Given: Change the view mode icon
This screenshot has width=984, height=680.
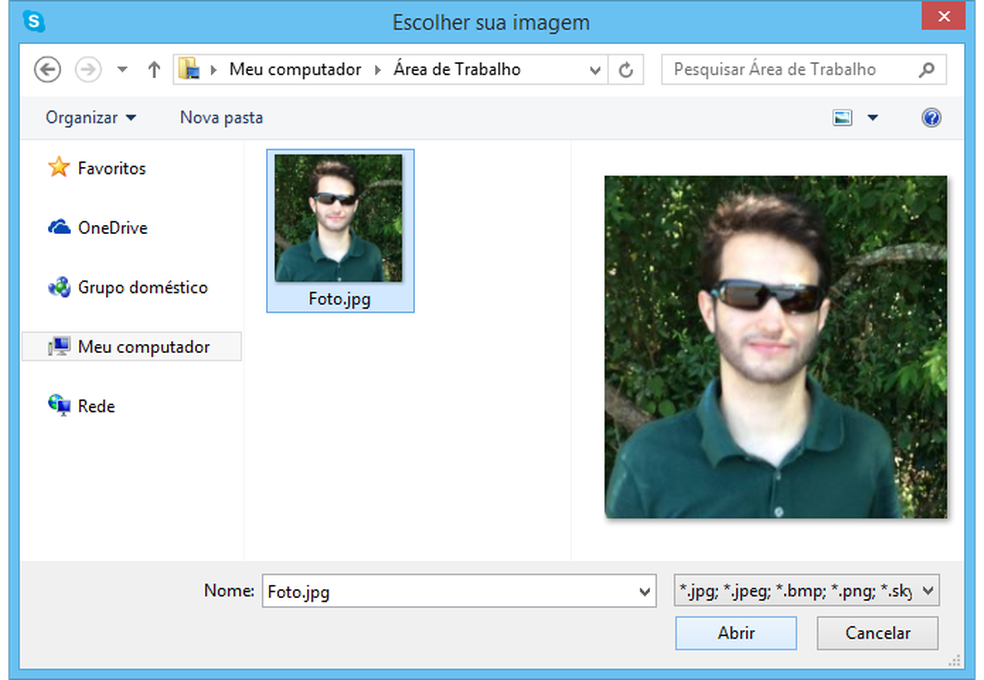Looking at the screenshot, I should 842,118.
